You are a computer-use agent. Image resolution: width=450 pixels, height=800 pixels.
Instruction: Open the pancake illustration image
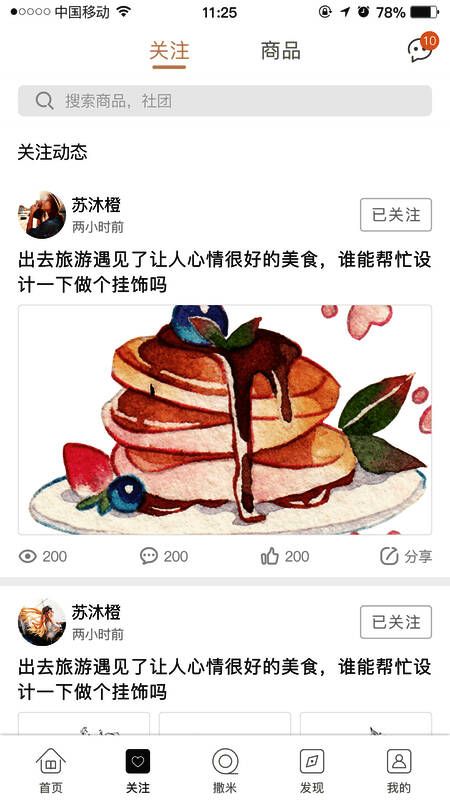pos(225,419)
